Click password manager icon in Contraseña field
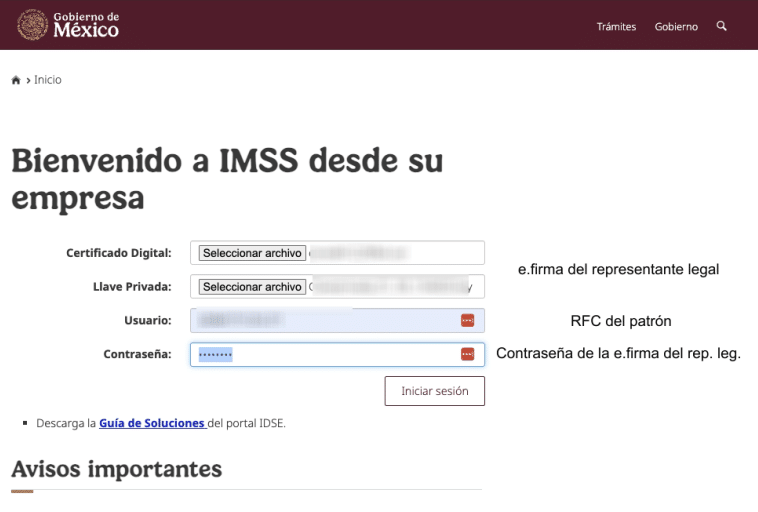758x512 pixels. coord(467,354)
